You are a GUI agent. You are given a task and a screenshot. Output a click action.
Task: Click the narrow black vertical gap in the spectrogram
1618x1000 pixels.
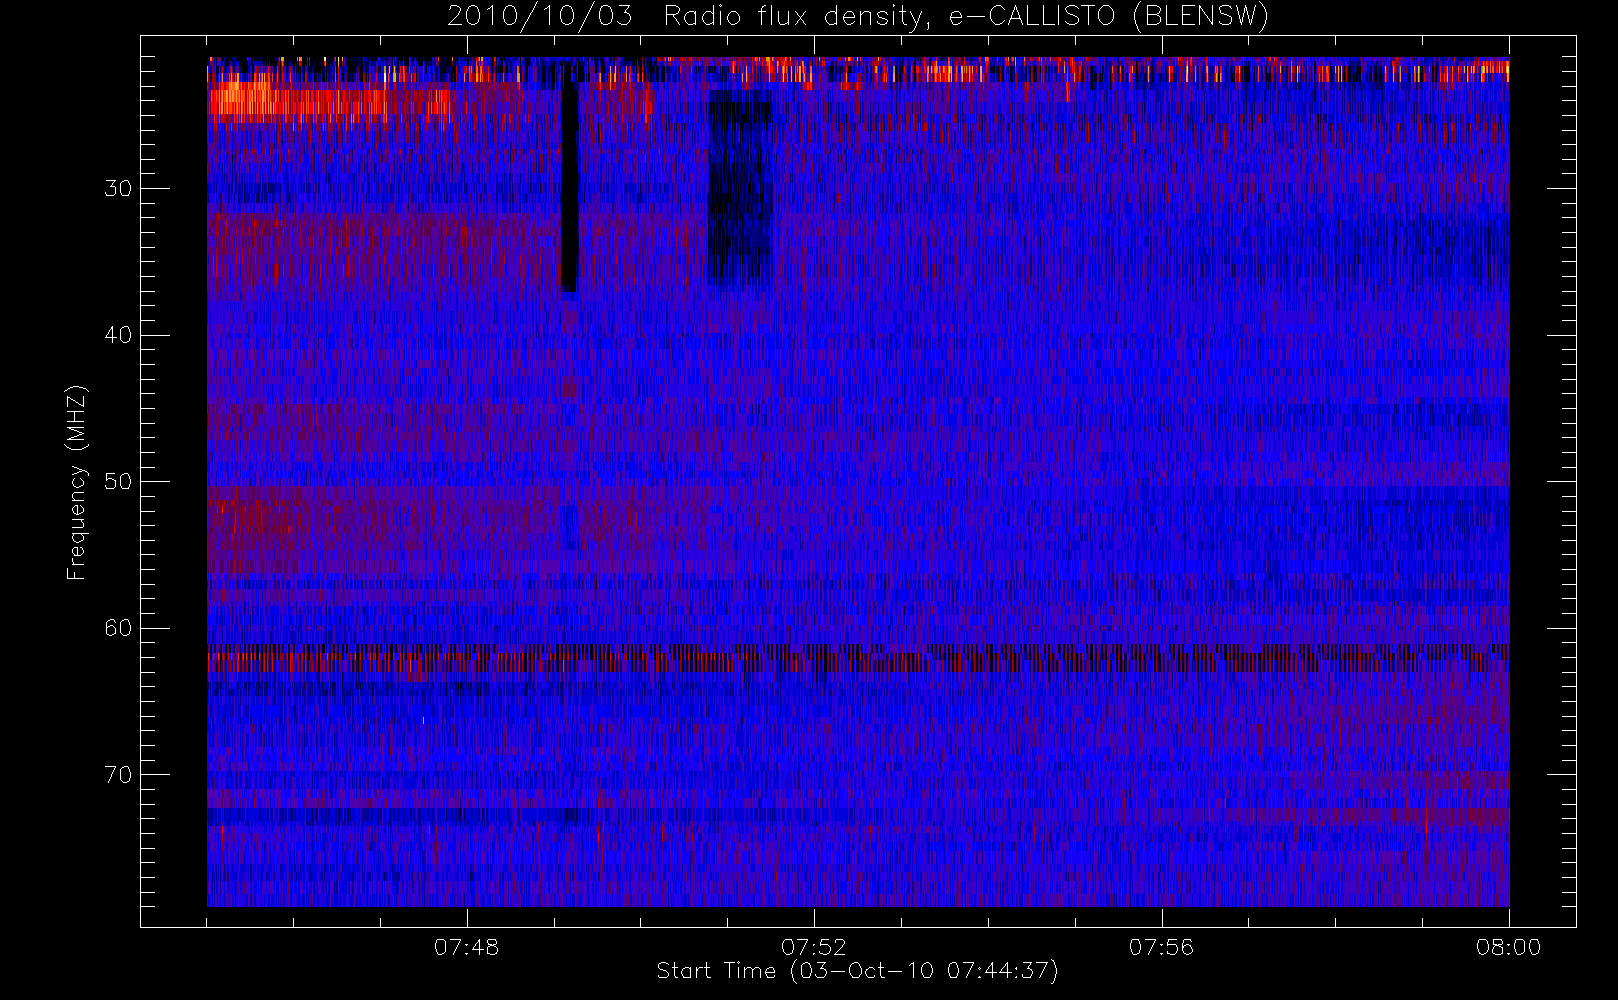(569, 178)
